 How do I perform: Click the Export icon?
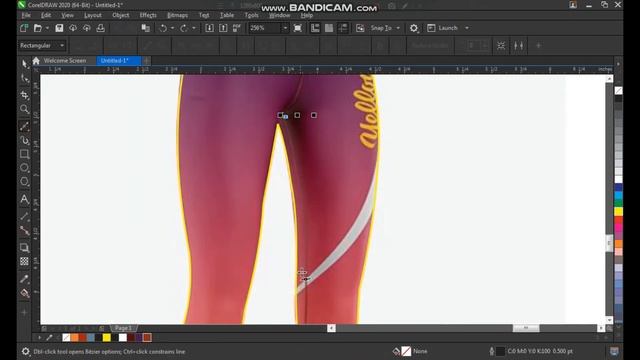[223, 28]
